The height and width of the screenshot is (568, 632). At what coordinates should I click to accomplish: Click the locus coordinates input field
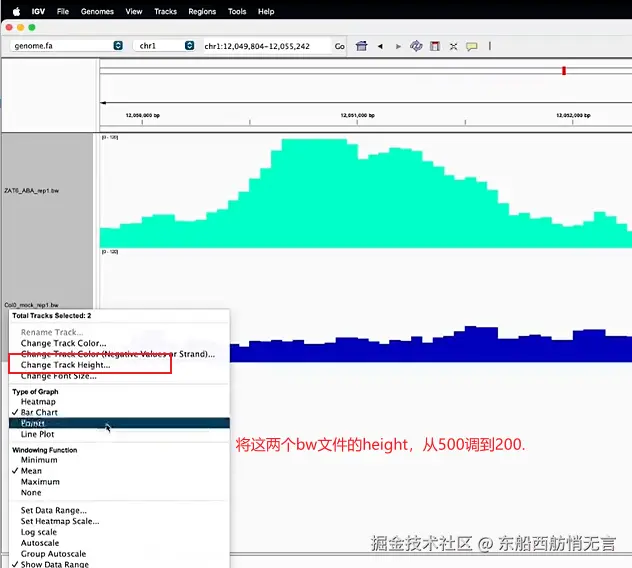click(x=267, y=46)
